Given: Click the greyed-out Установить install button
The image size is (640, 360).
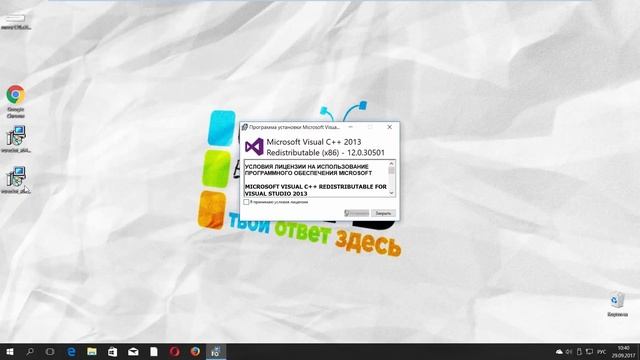Looking at the screenshot, I should tap(356, 213).
